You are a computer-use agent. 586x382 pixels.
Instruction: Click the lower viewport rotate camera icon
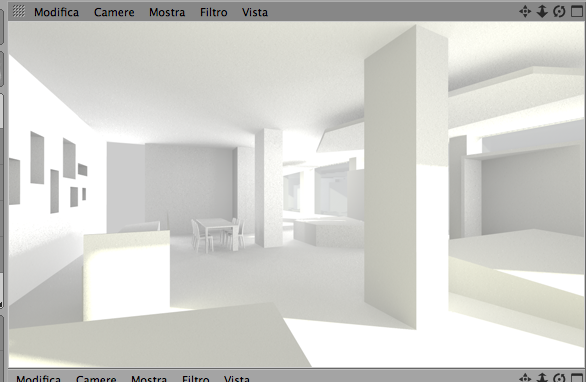(559, 378)
